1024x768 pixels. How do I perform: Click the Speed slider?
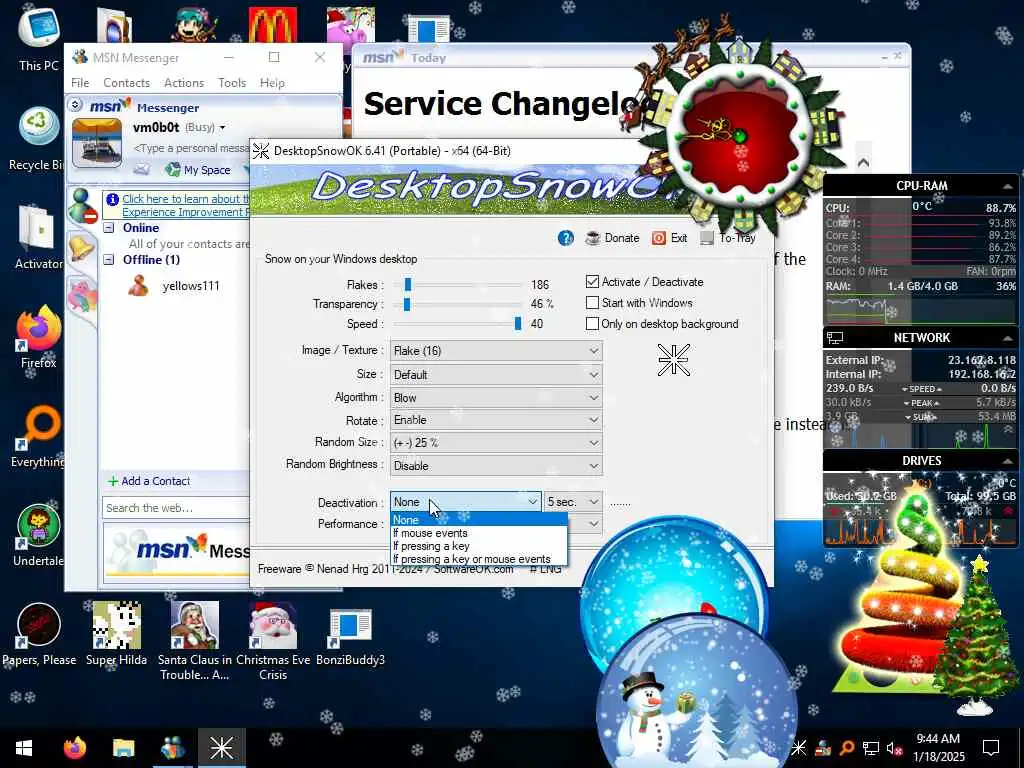coord(458,324)
